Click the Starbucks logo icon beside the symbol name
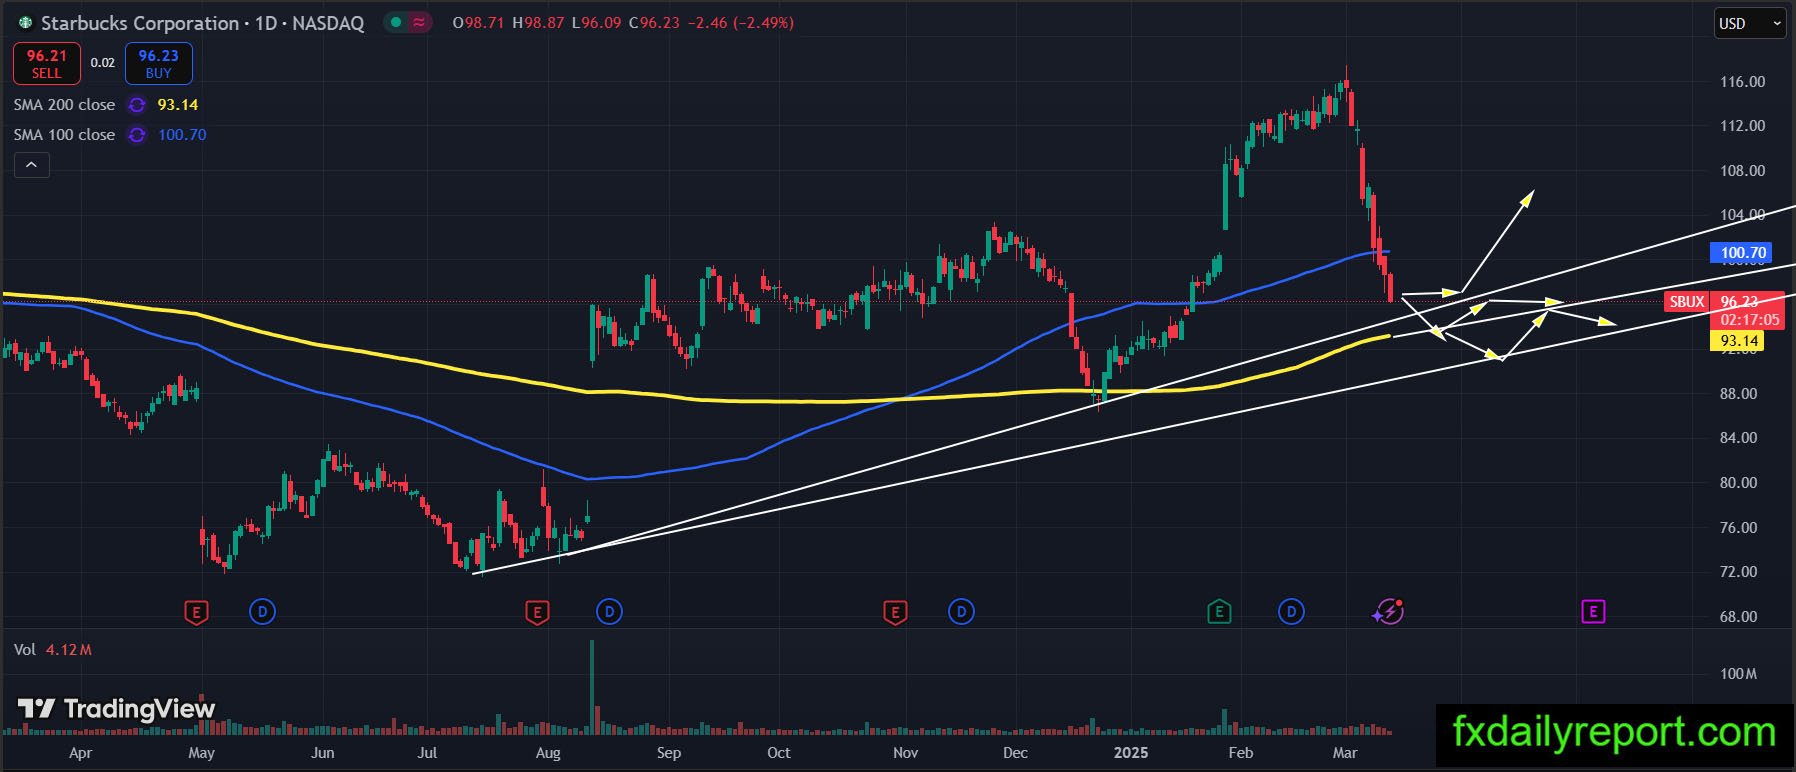Screen dimensions: 1796x772 pos(25,22)
